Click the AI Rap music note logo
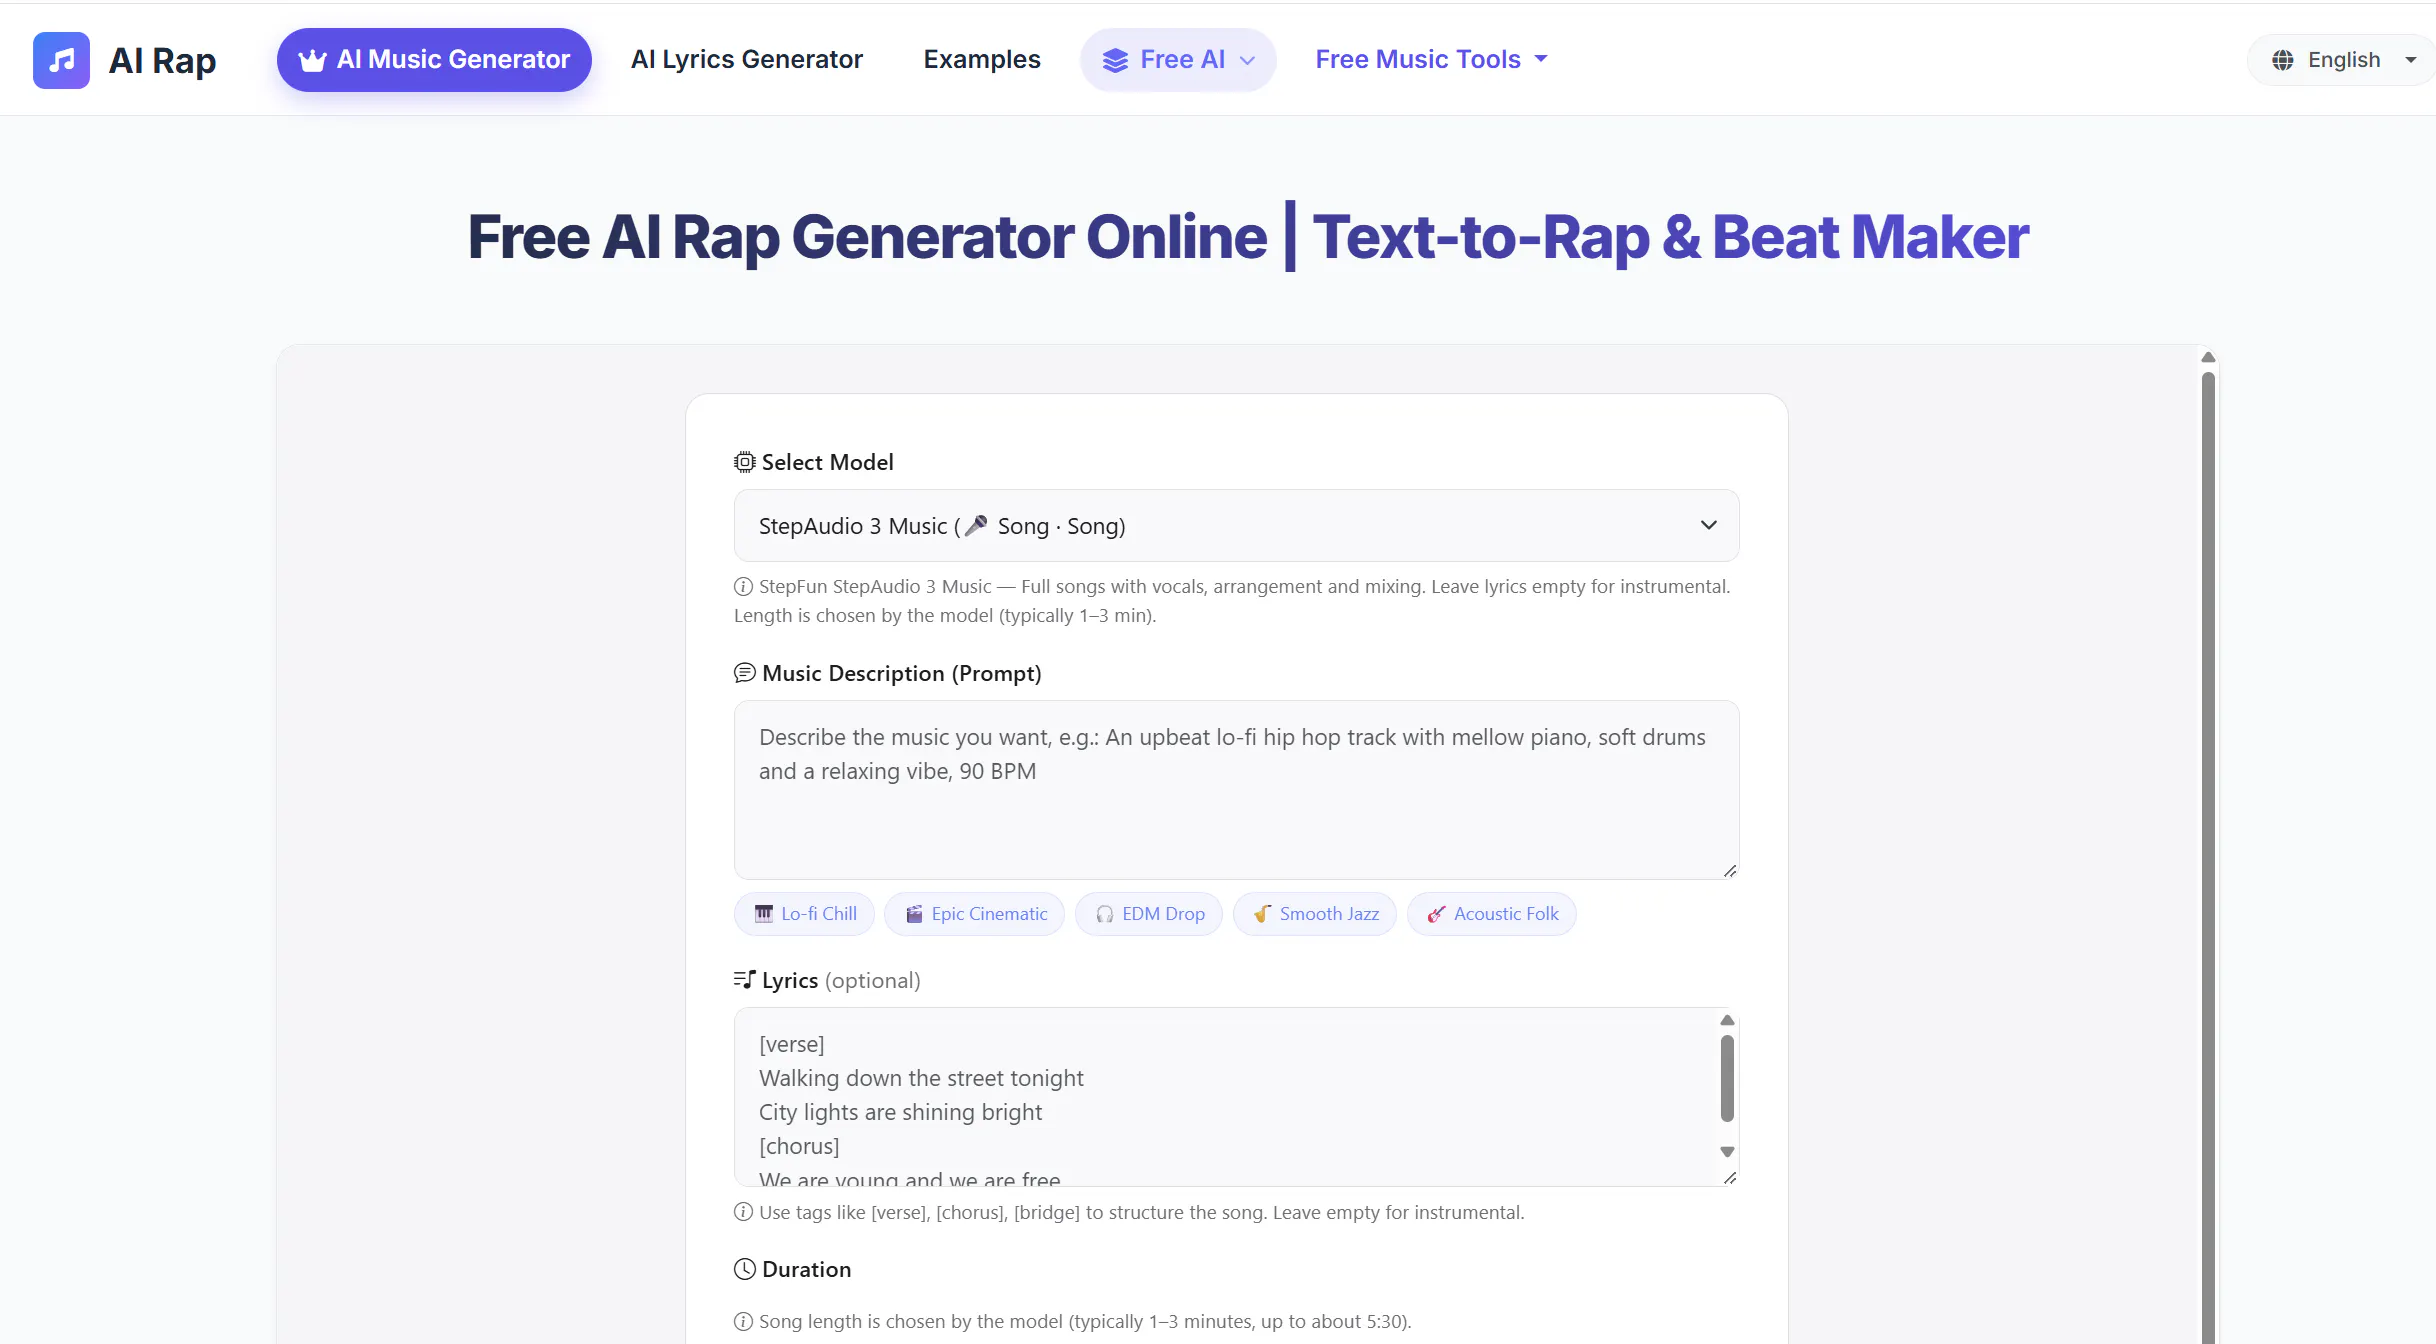 tap(61, 60)
